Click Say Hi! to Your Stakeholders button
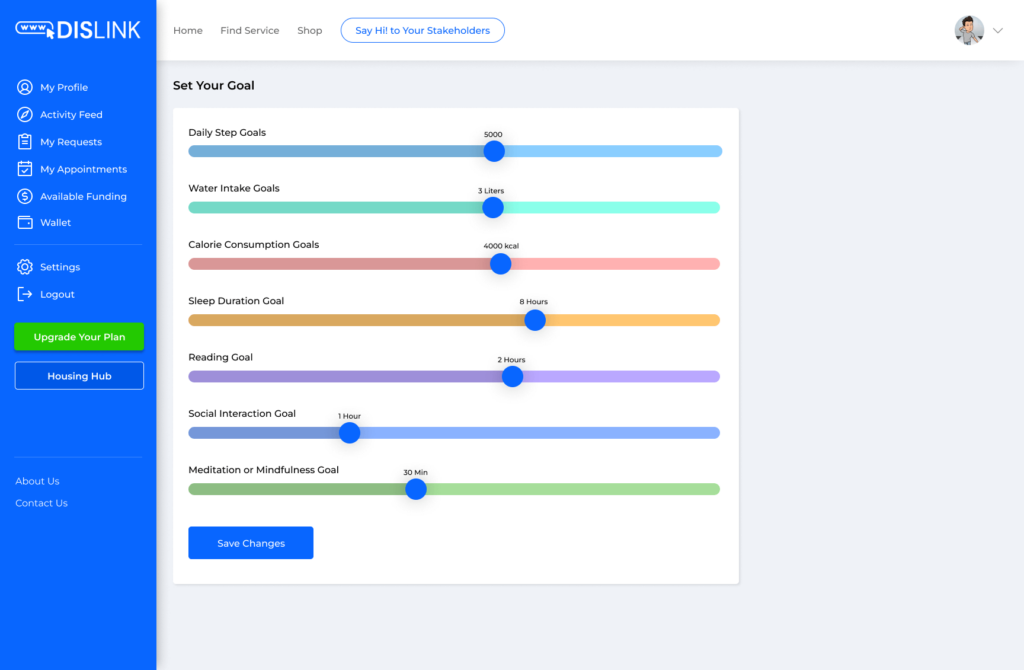This screenshot has height=670, width=1024. pyautogui.click(x=422, y=31)
